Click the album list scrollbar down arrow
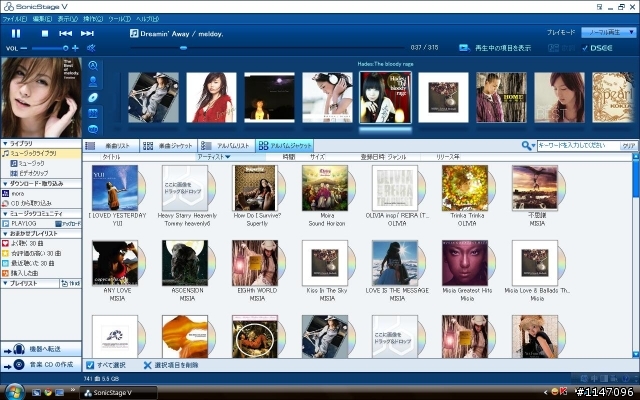 click(636, 354)
